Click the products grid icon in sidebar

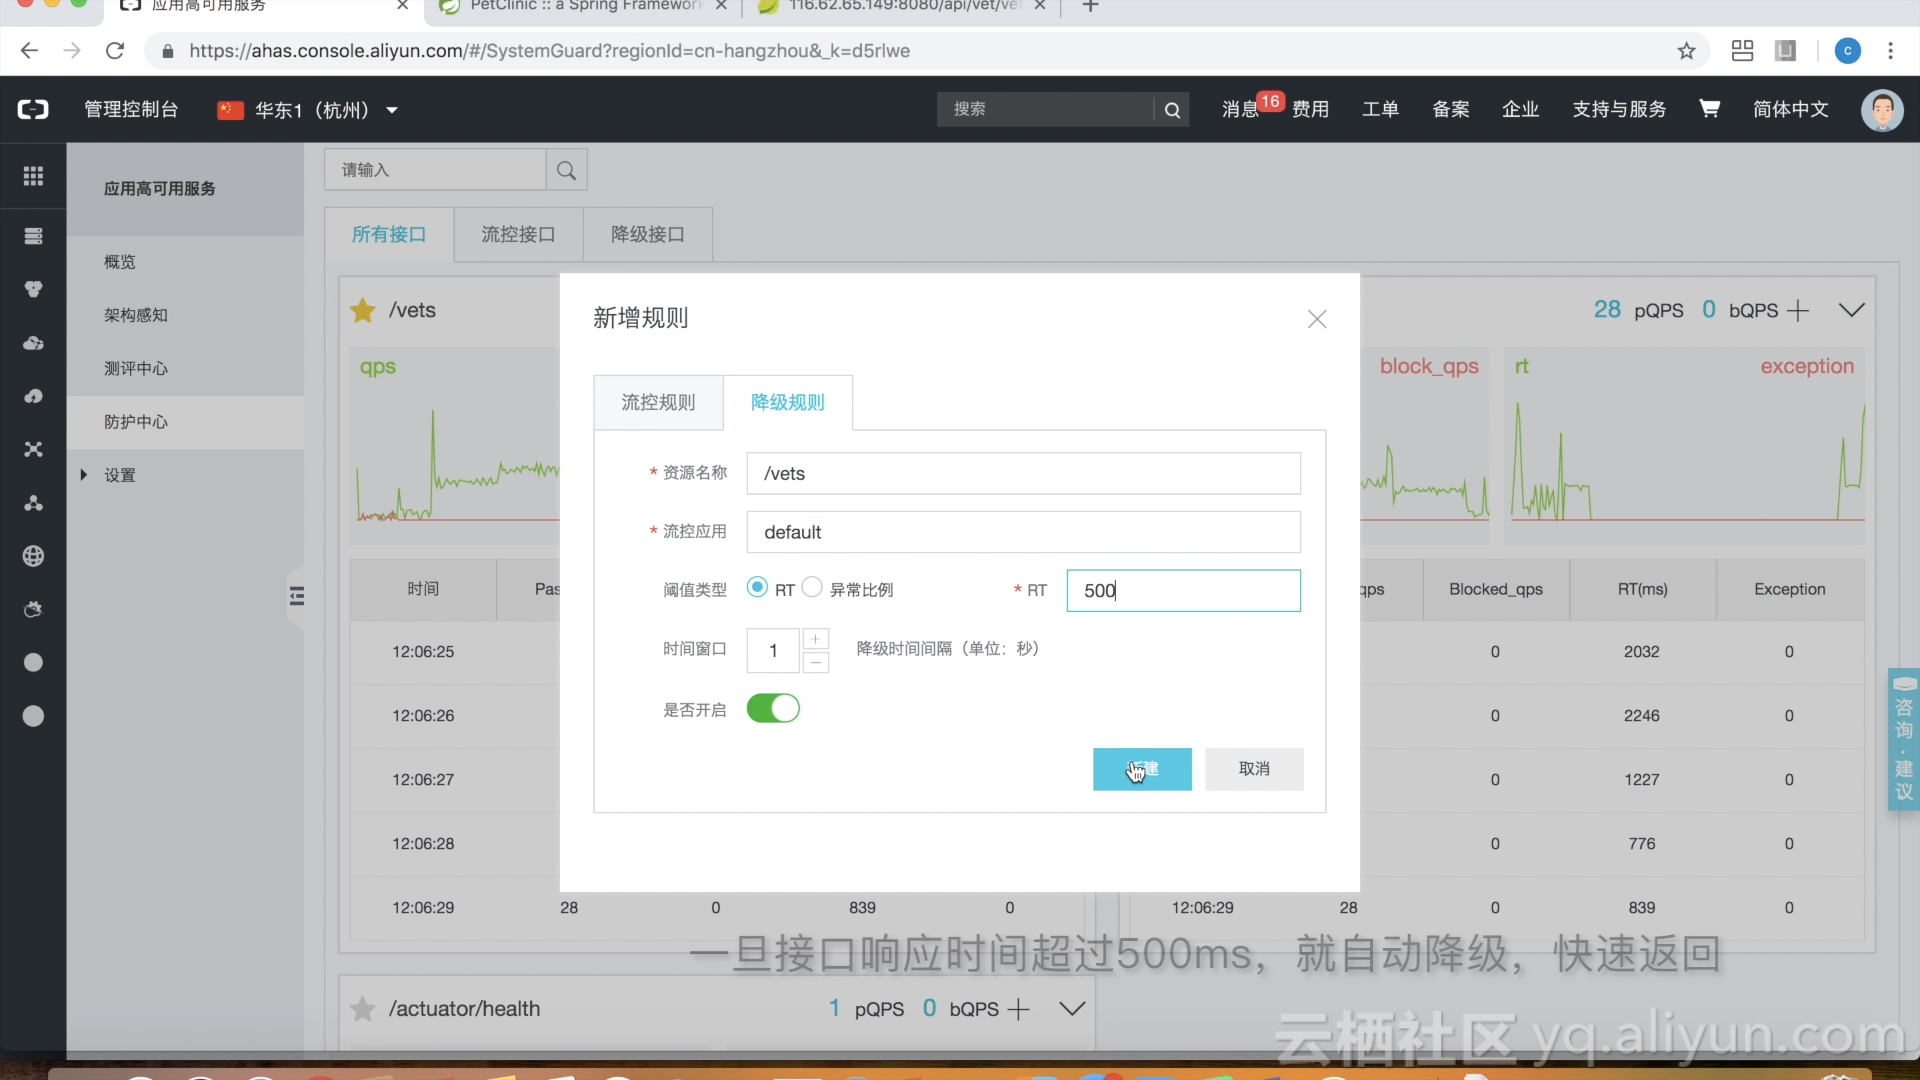tap(33, 176)
